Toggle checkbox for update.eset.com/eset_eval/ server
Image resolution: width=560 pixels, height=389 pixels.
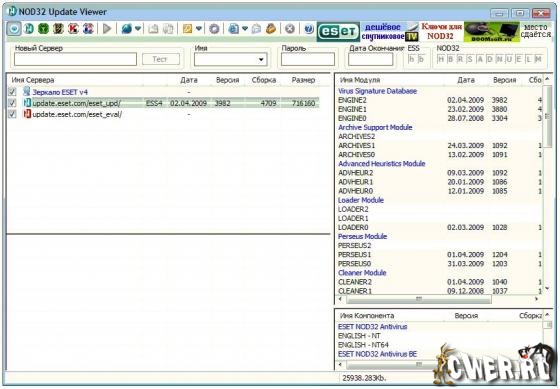point(12,114)
